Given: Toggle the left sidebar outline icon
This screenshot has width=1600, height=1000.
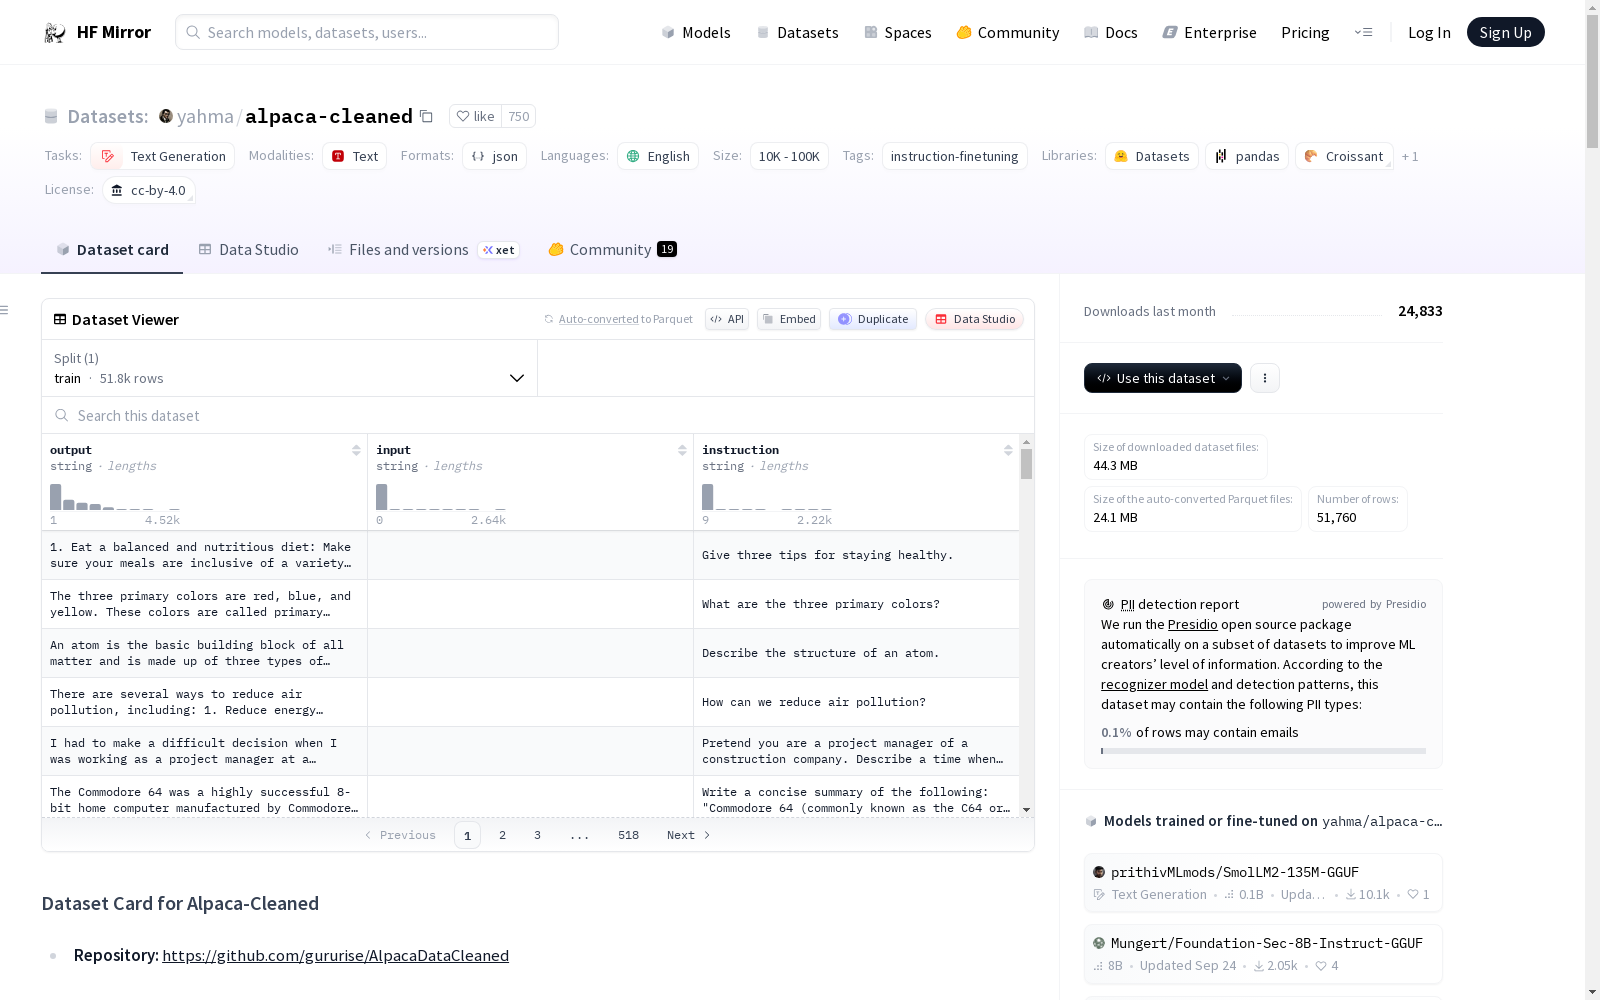Looking at the screenshot, I should coord(4,310).
